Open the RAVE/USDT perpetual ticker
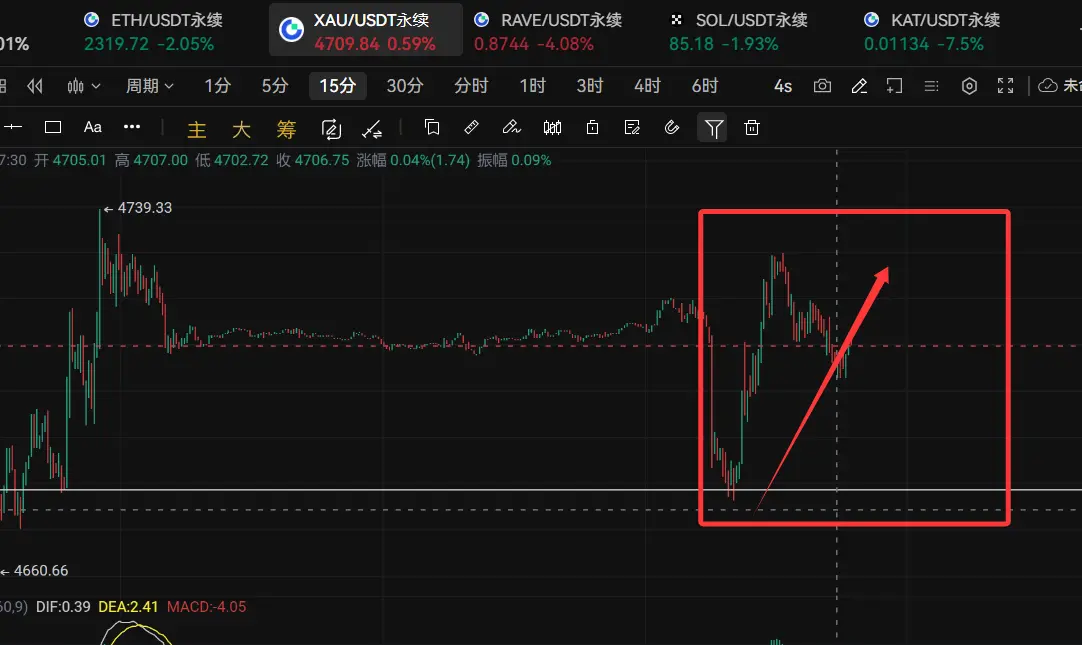This screenshot has height=645, width=1082. (x=547, y=32)
